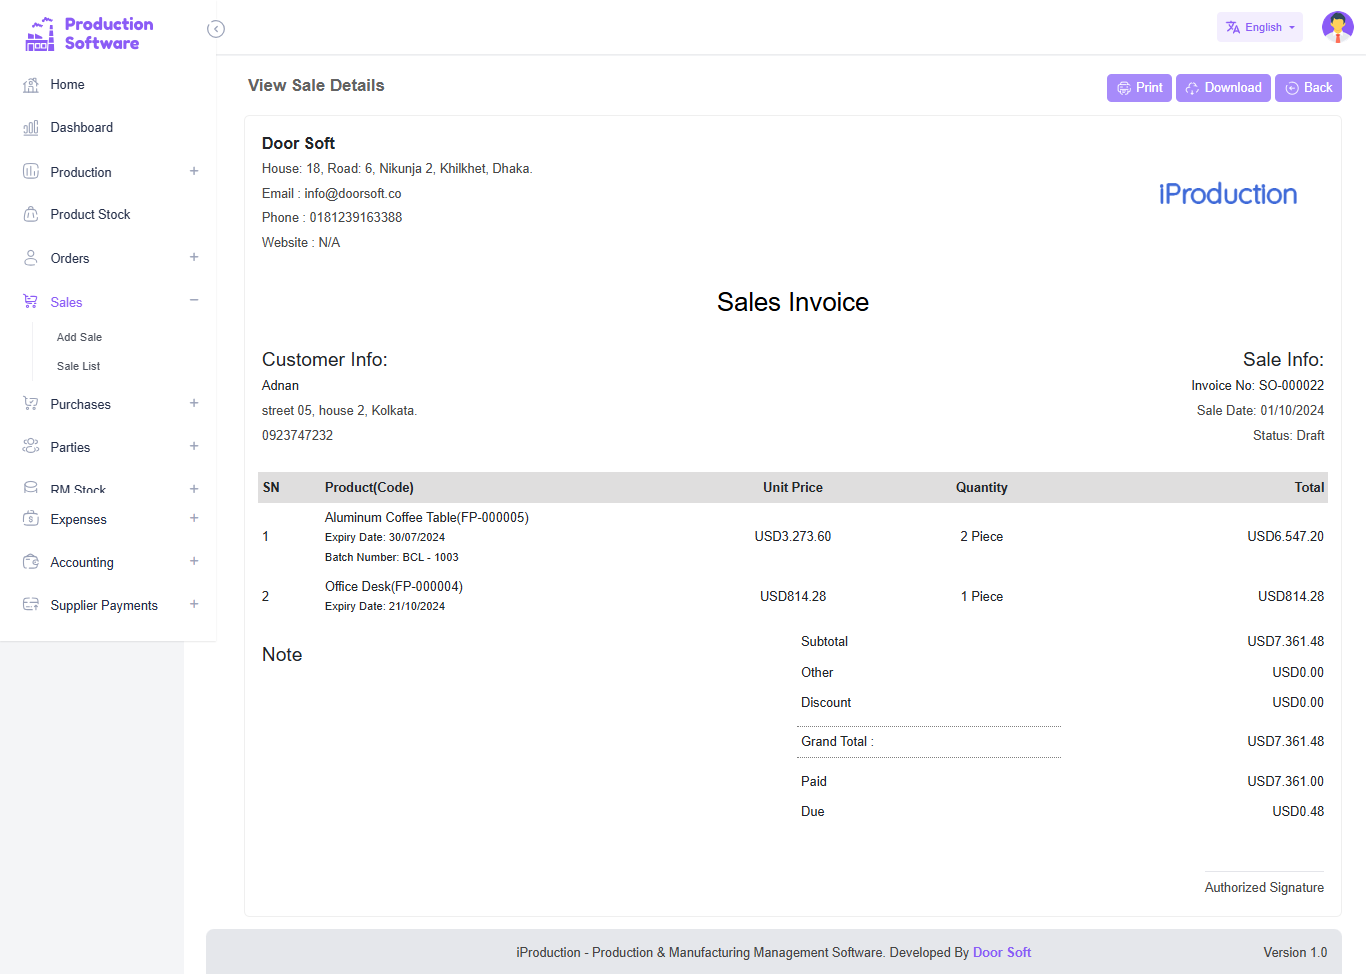The height and width of the screenshot is (974, 1366).
Task: Collapse the Sales section in sidebar
Action: point(193,300)
